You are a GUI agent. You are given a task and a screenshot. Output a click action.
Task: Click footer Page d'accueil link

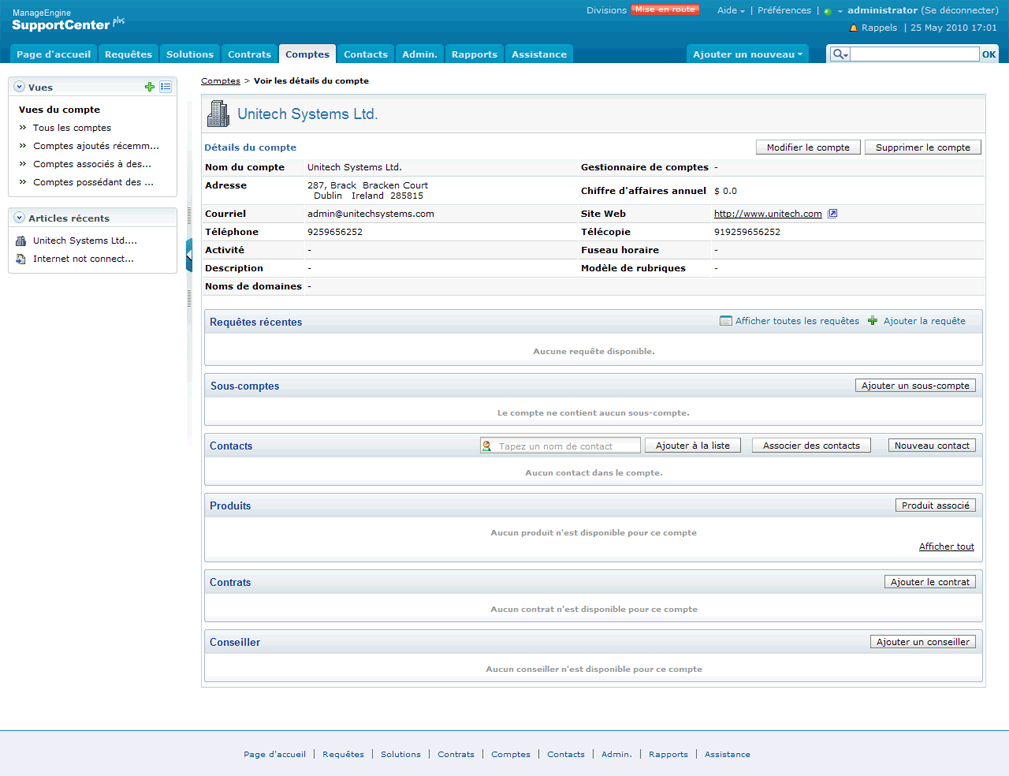coord(274,754)
